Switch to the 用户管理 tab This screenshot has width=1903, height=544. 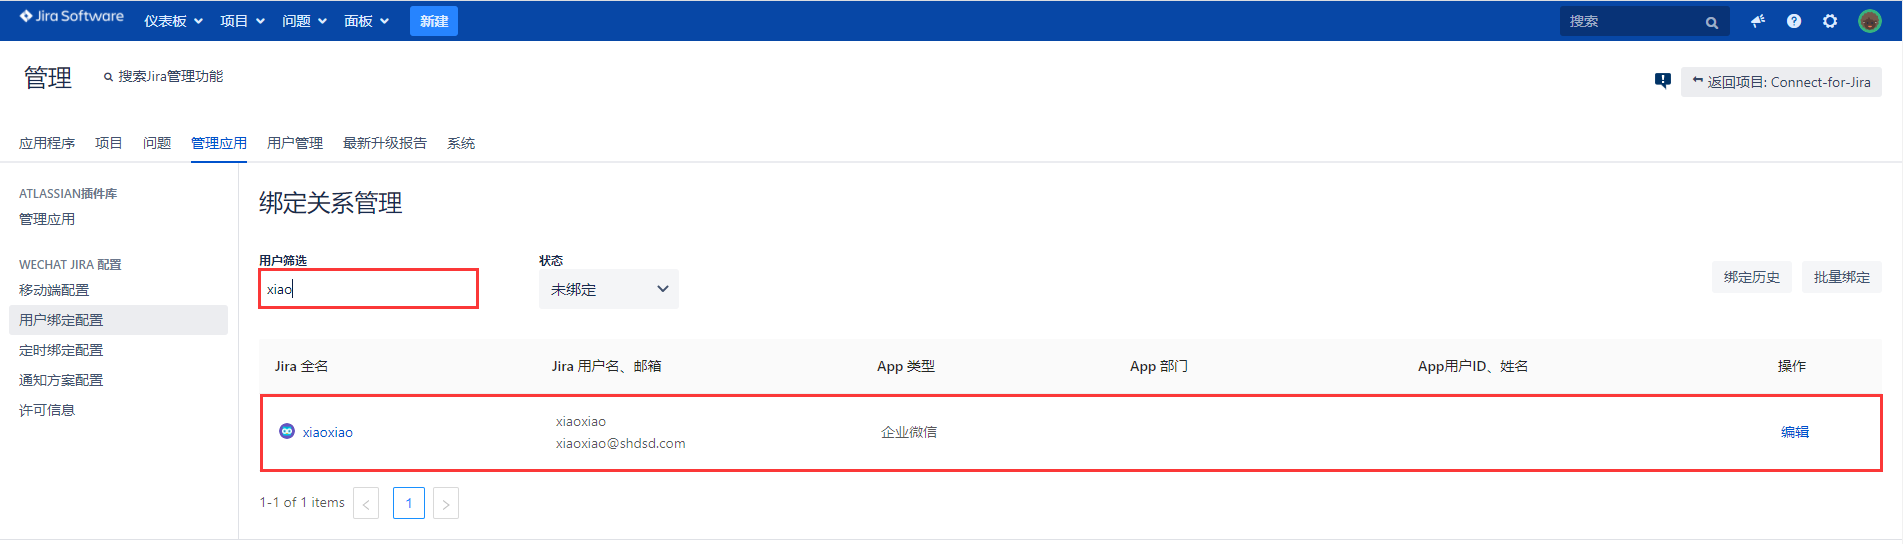click(x=295, y=143)
